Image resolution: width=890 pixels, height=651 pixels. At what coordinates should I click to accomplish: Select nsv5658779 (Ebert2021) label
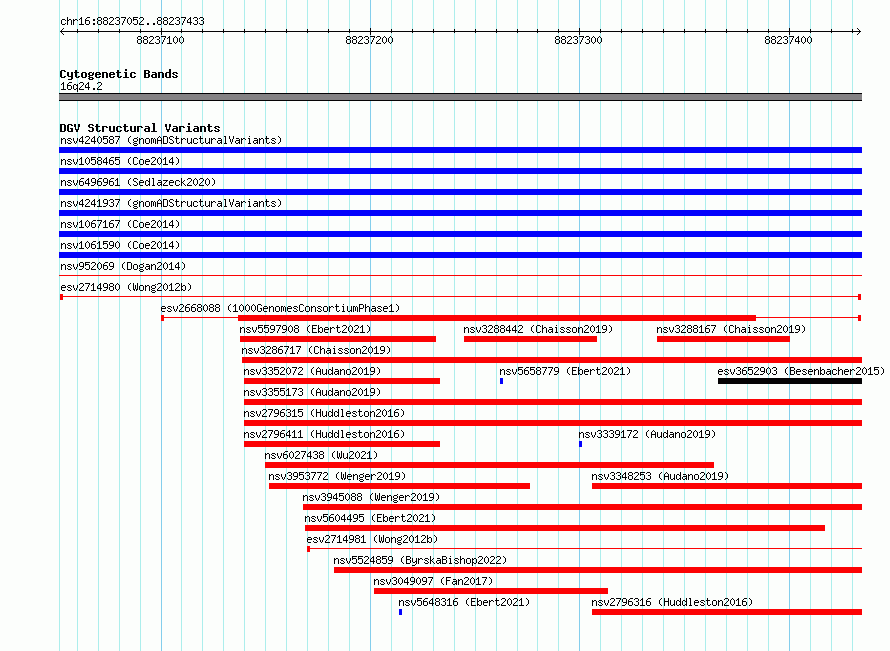coord(565,371)
